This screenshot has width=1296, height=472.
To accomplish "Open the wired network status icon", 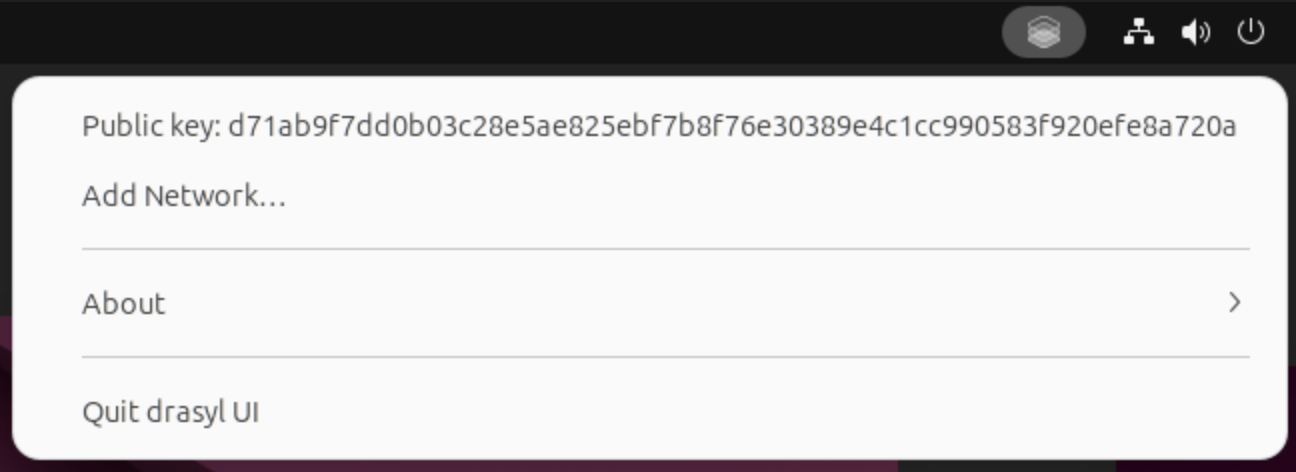I will coord(1138,33).
